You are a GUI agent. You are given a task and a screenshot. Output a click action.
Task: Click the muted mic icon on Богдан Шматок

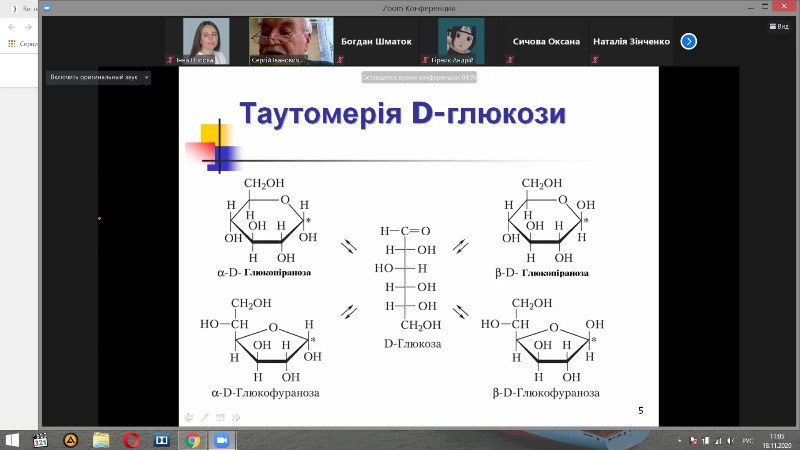click(x=340, y=60)
